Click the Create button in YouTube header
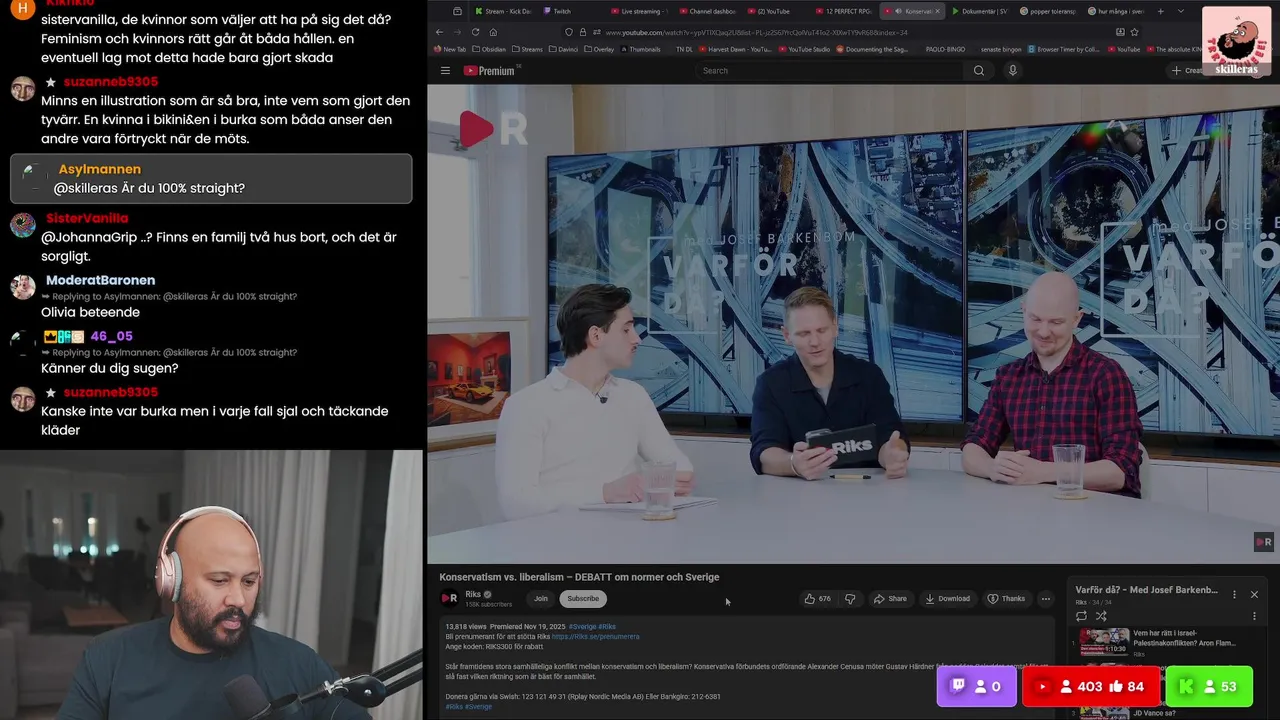 point(1190,71)
